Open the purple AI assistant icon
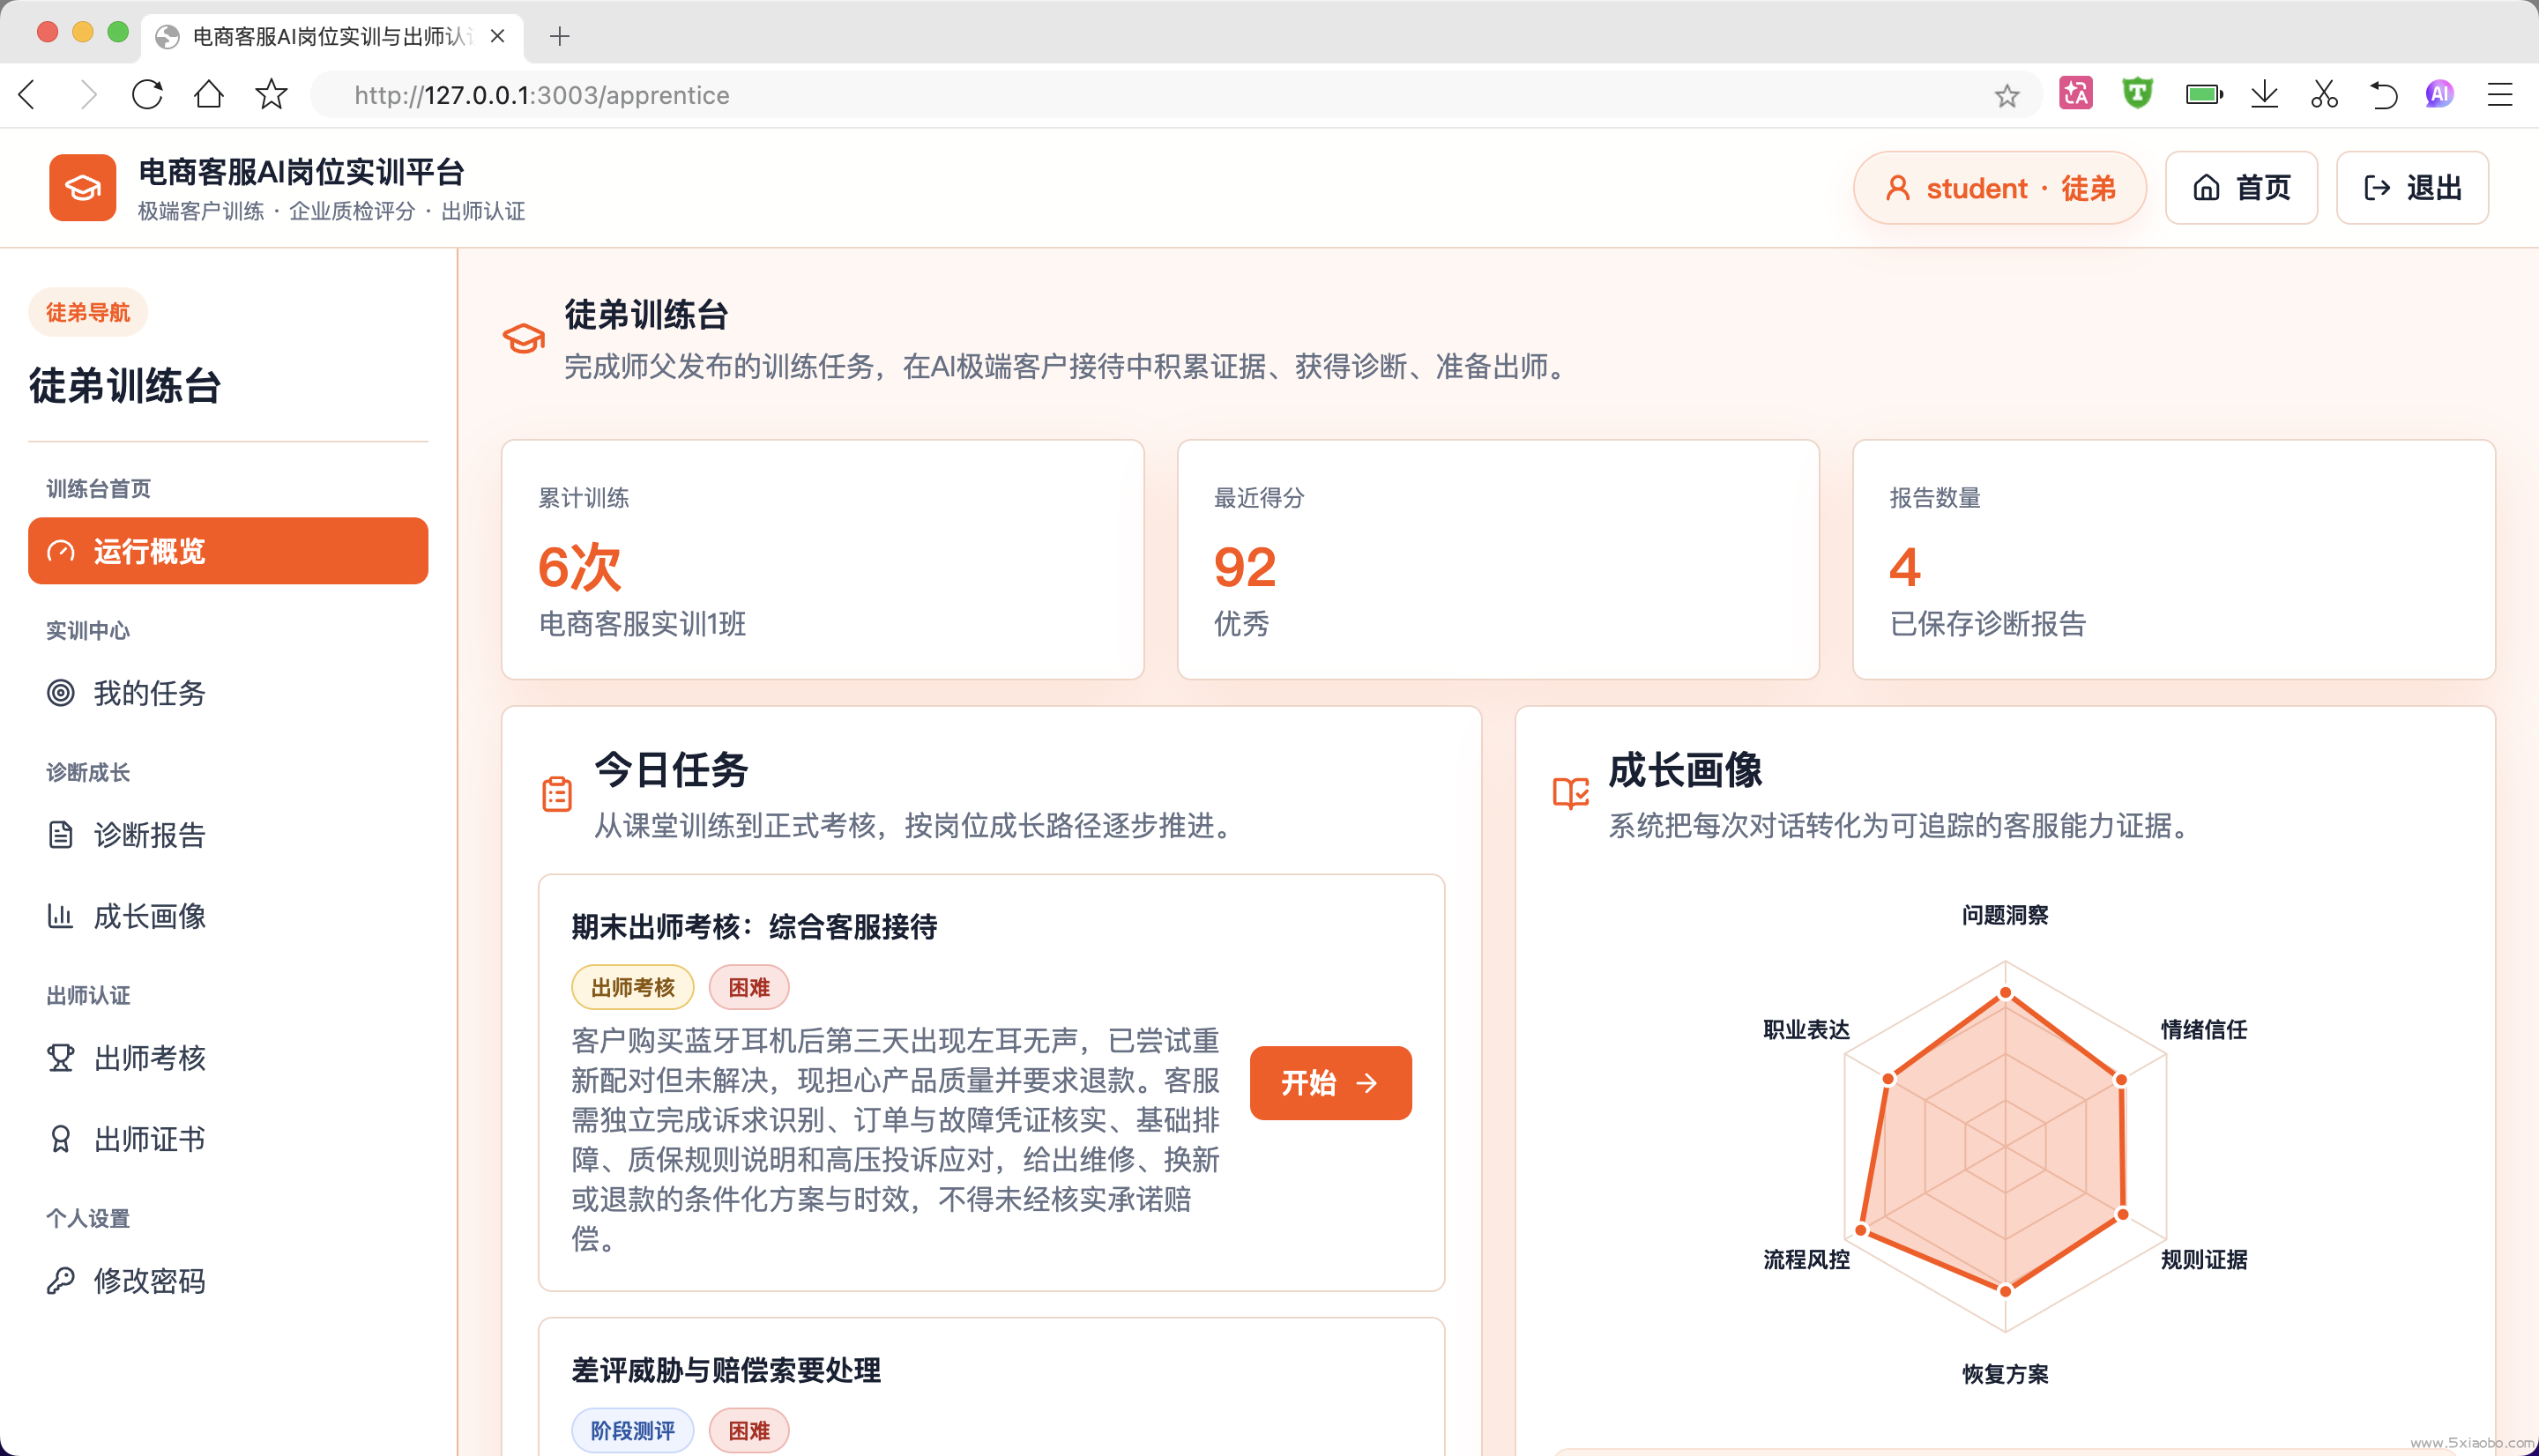The image size is (2539, 1456). tap(2439, 94)
